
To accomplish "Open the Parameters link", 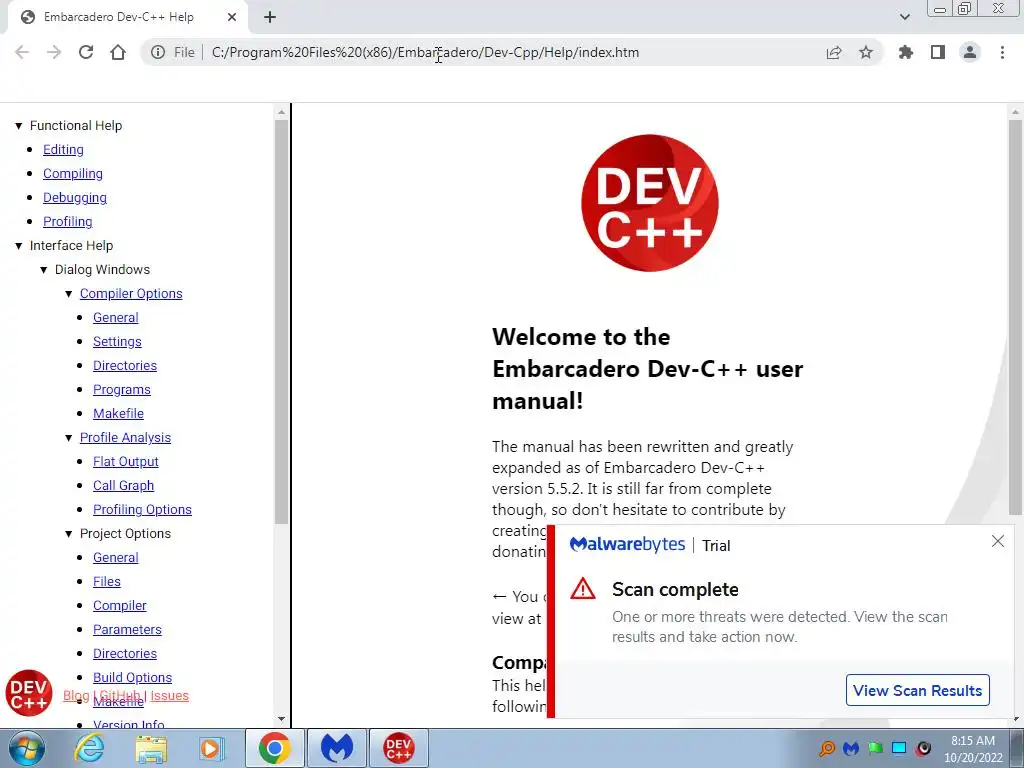I will pyautogui.click(x=127, y=630).
